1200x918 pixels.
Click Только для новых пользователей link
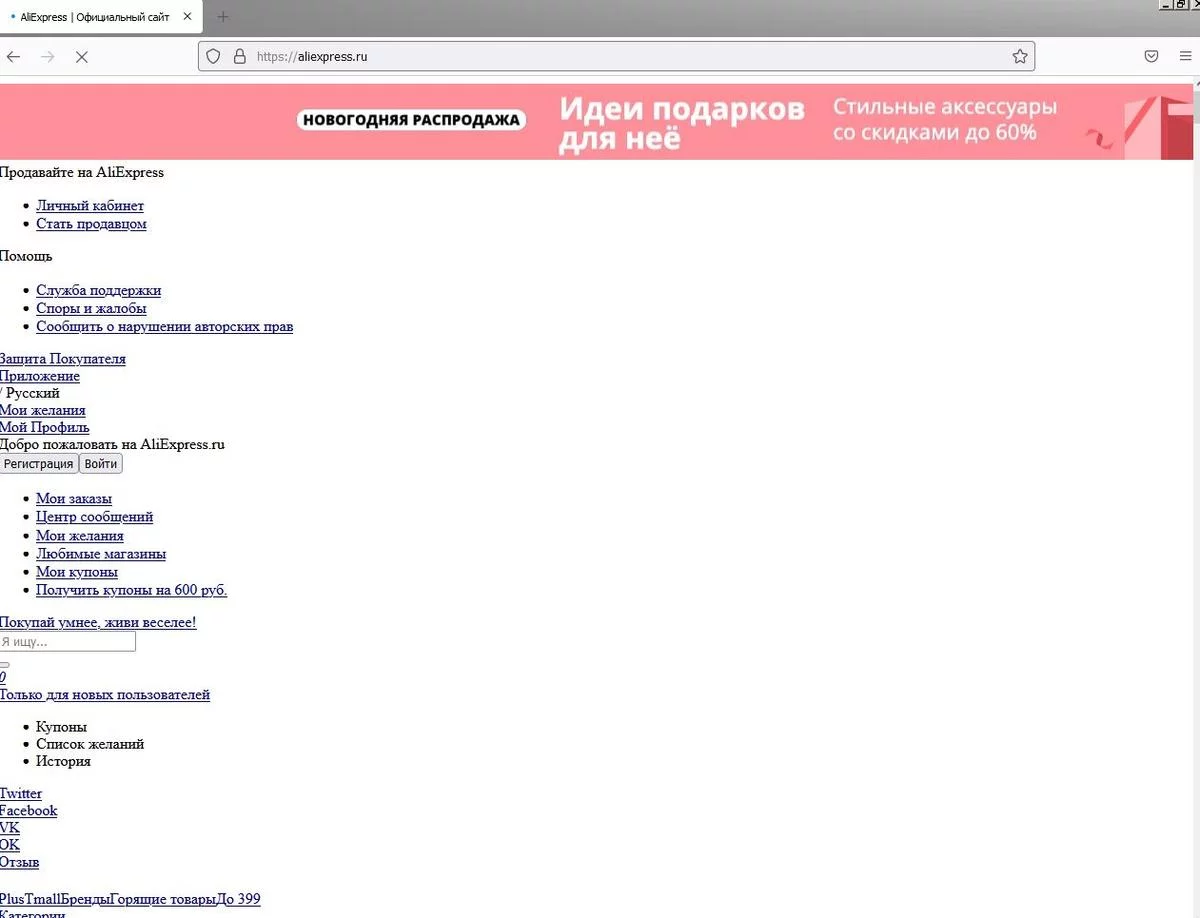[x=105, y=695]
